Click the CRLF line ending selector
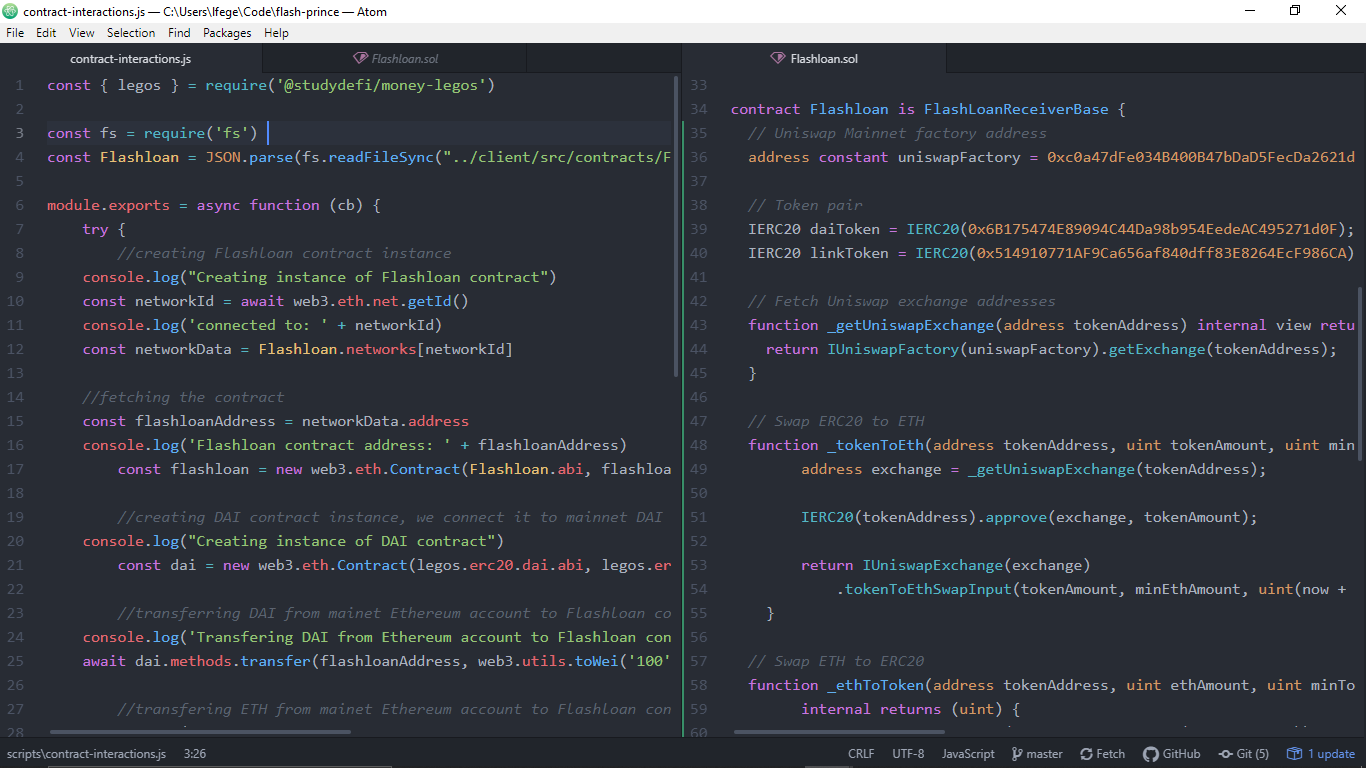 pos(861,754)
